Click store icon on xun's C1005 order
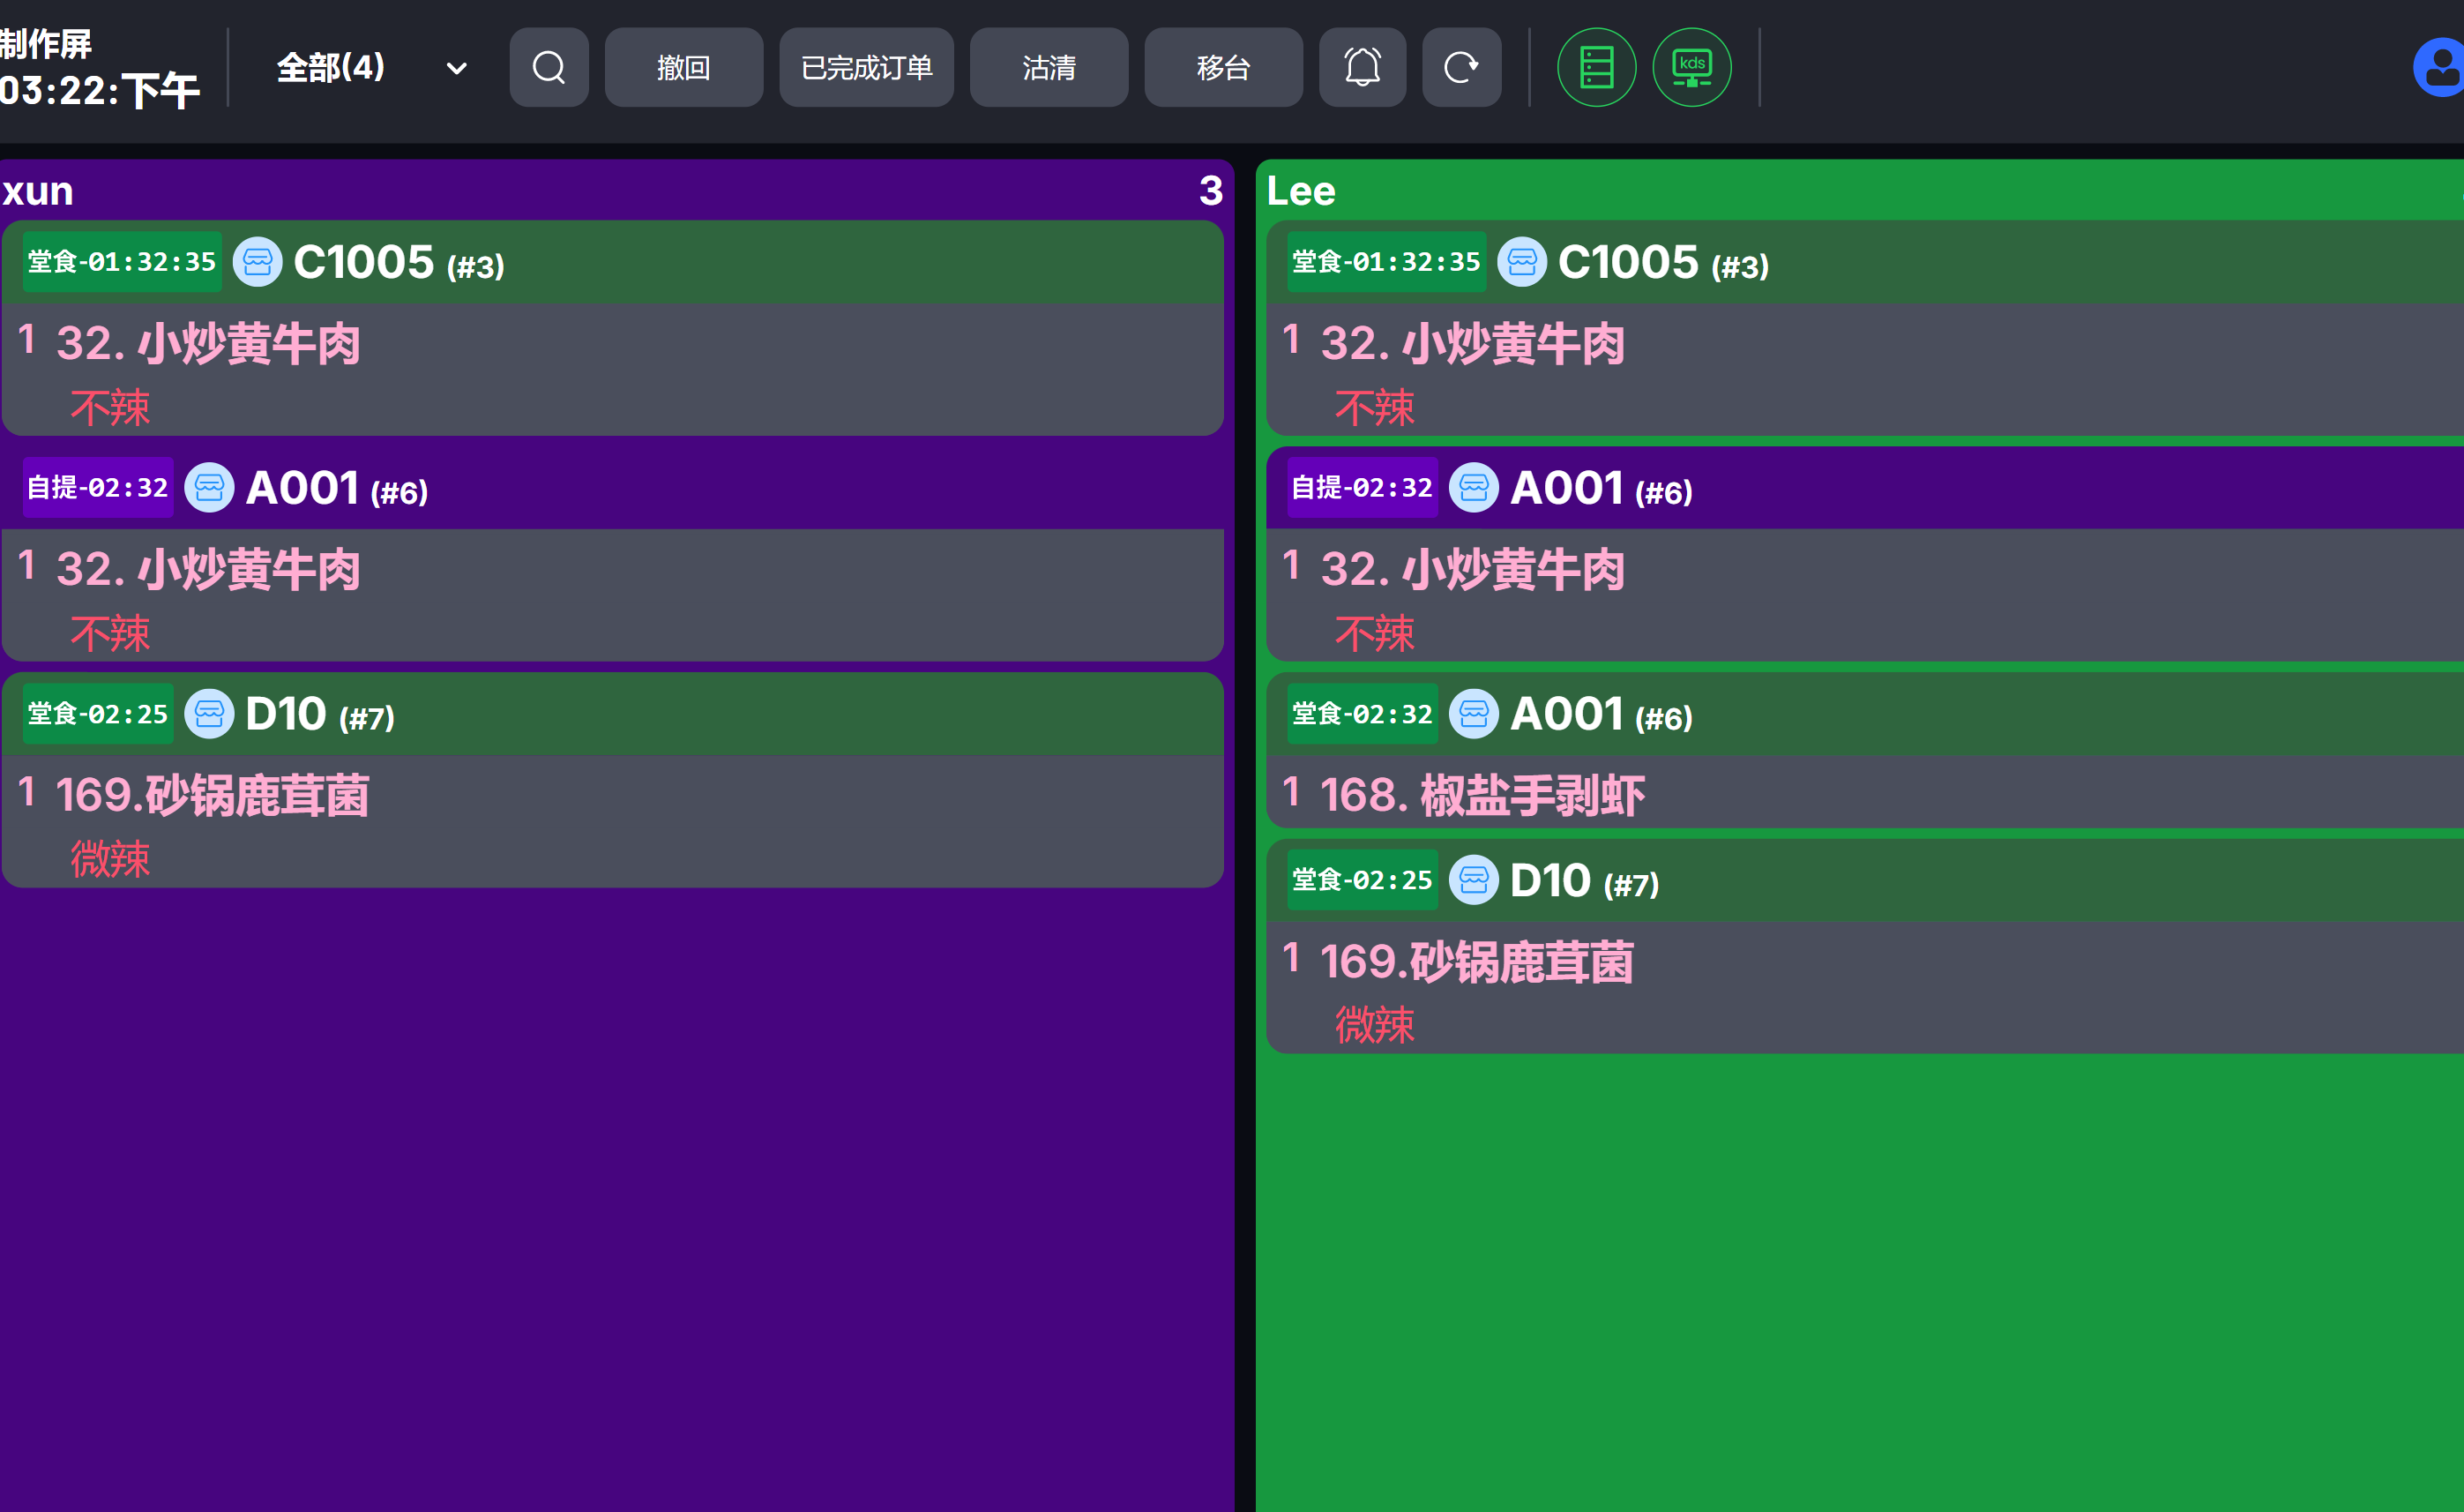2464x1512 pixels. [258, 262]
